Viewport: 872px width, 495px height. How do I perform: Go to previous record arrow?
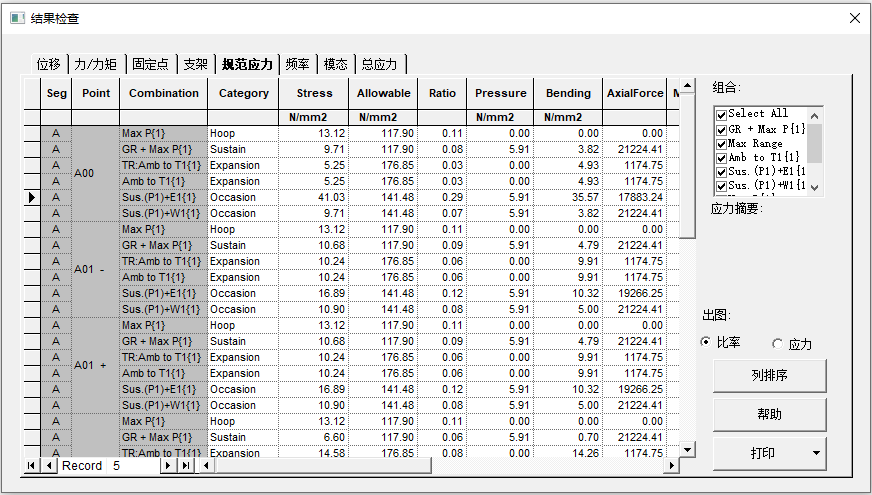[49, 466]
